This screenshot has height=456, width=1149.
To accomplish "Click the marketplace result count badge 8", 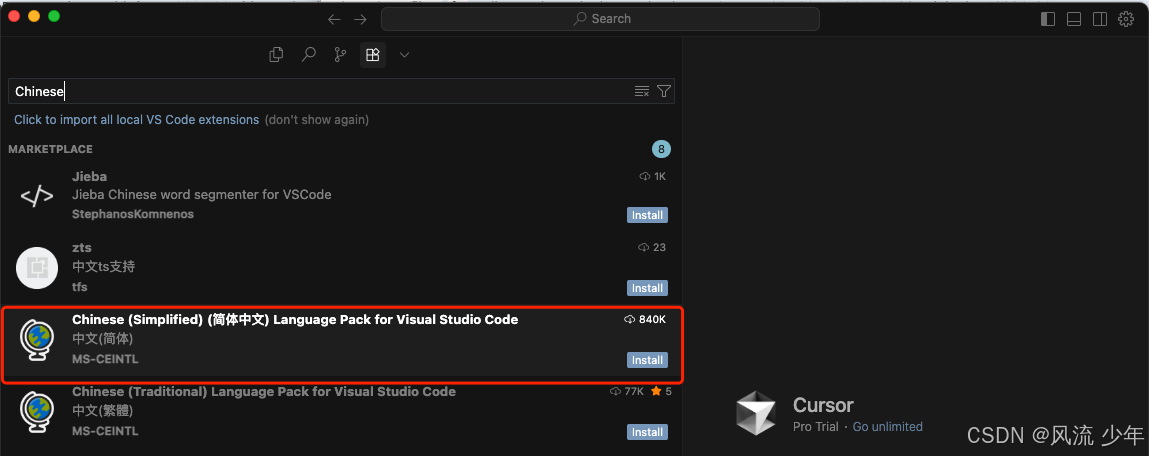I will tap(662, 150).
